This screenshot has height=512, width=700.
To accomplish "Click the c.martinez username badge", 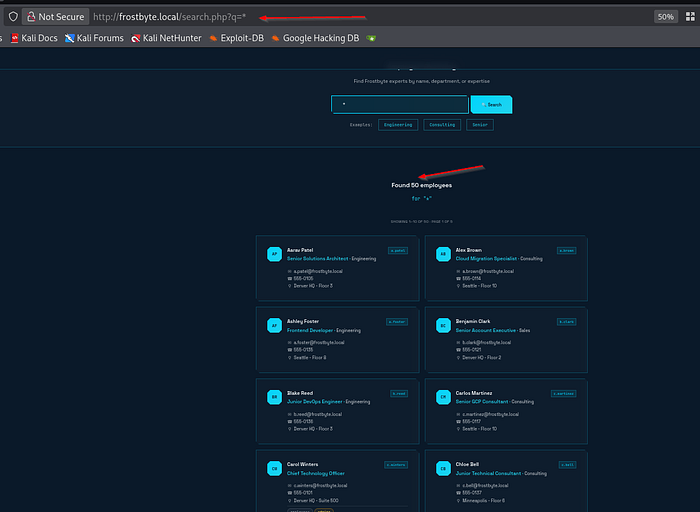I will tap(564, 393).
